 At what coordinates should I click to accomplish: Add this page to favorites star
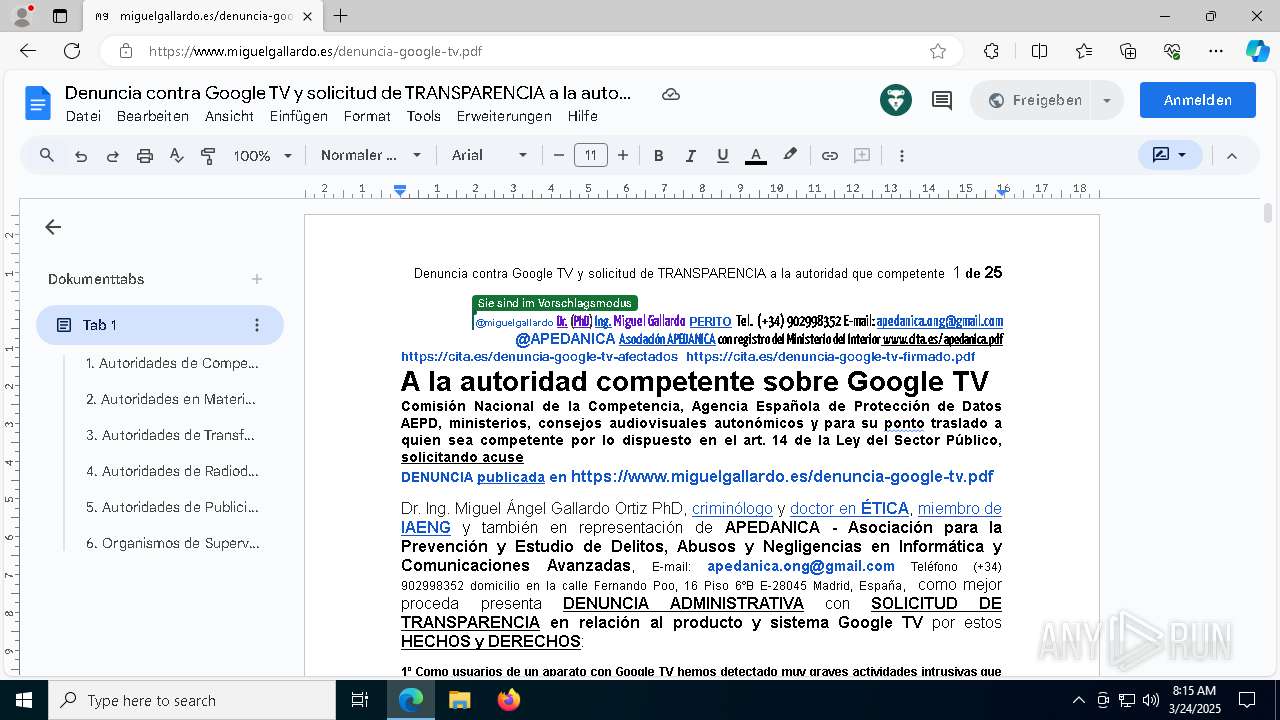click(937, 51)
